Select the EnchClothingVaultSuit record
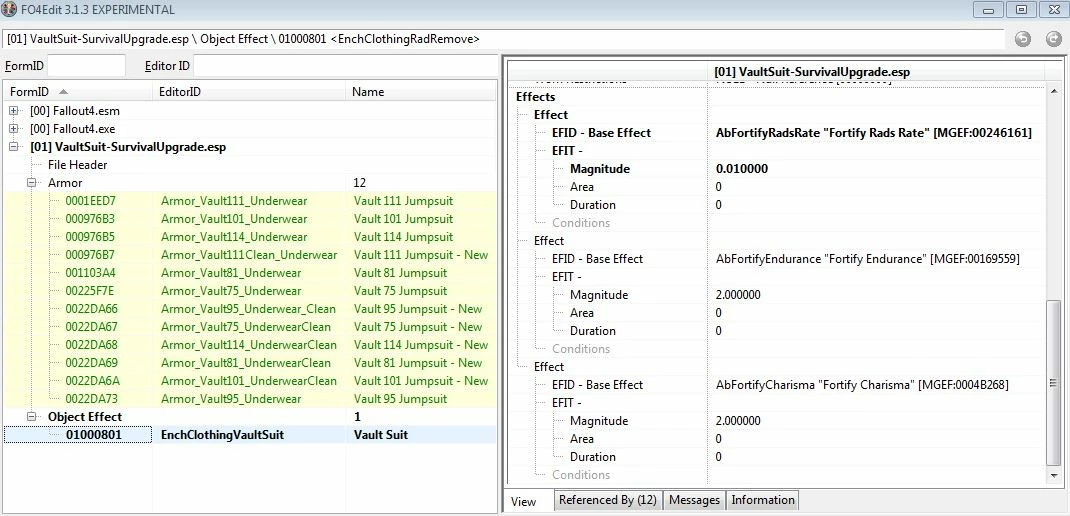Screen dimensions: 1070x516 (x=222, y=435)
